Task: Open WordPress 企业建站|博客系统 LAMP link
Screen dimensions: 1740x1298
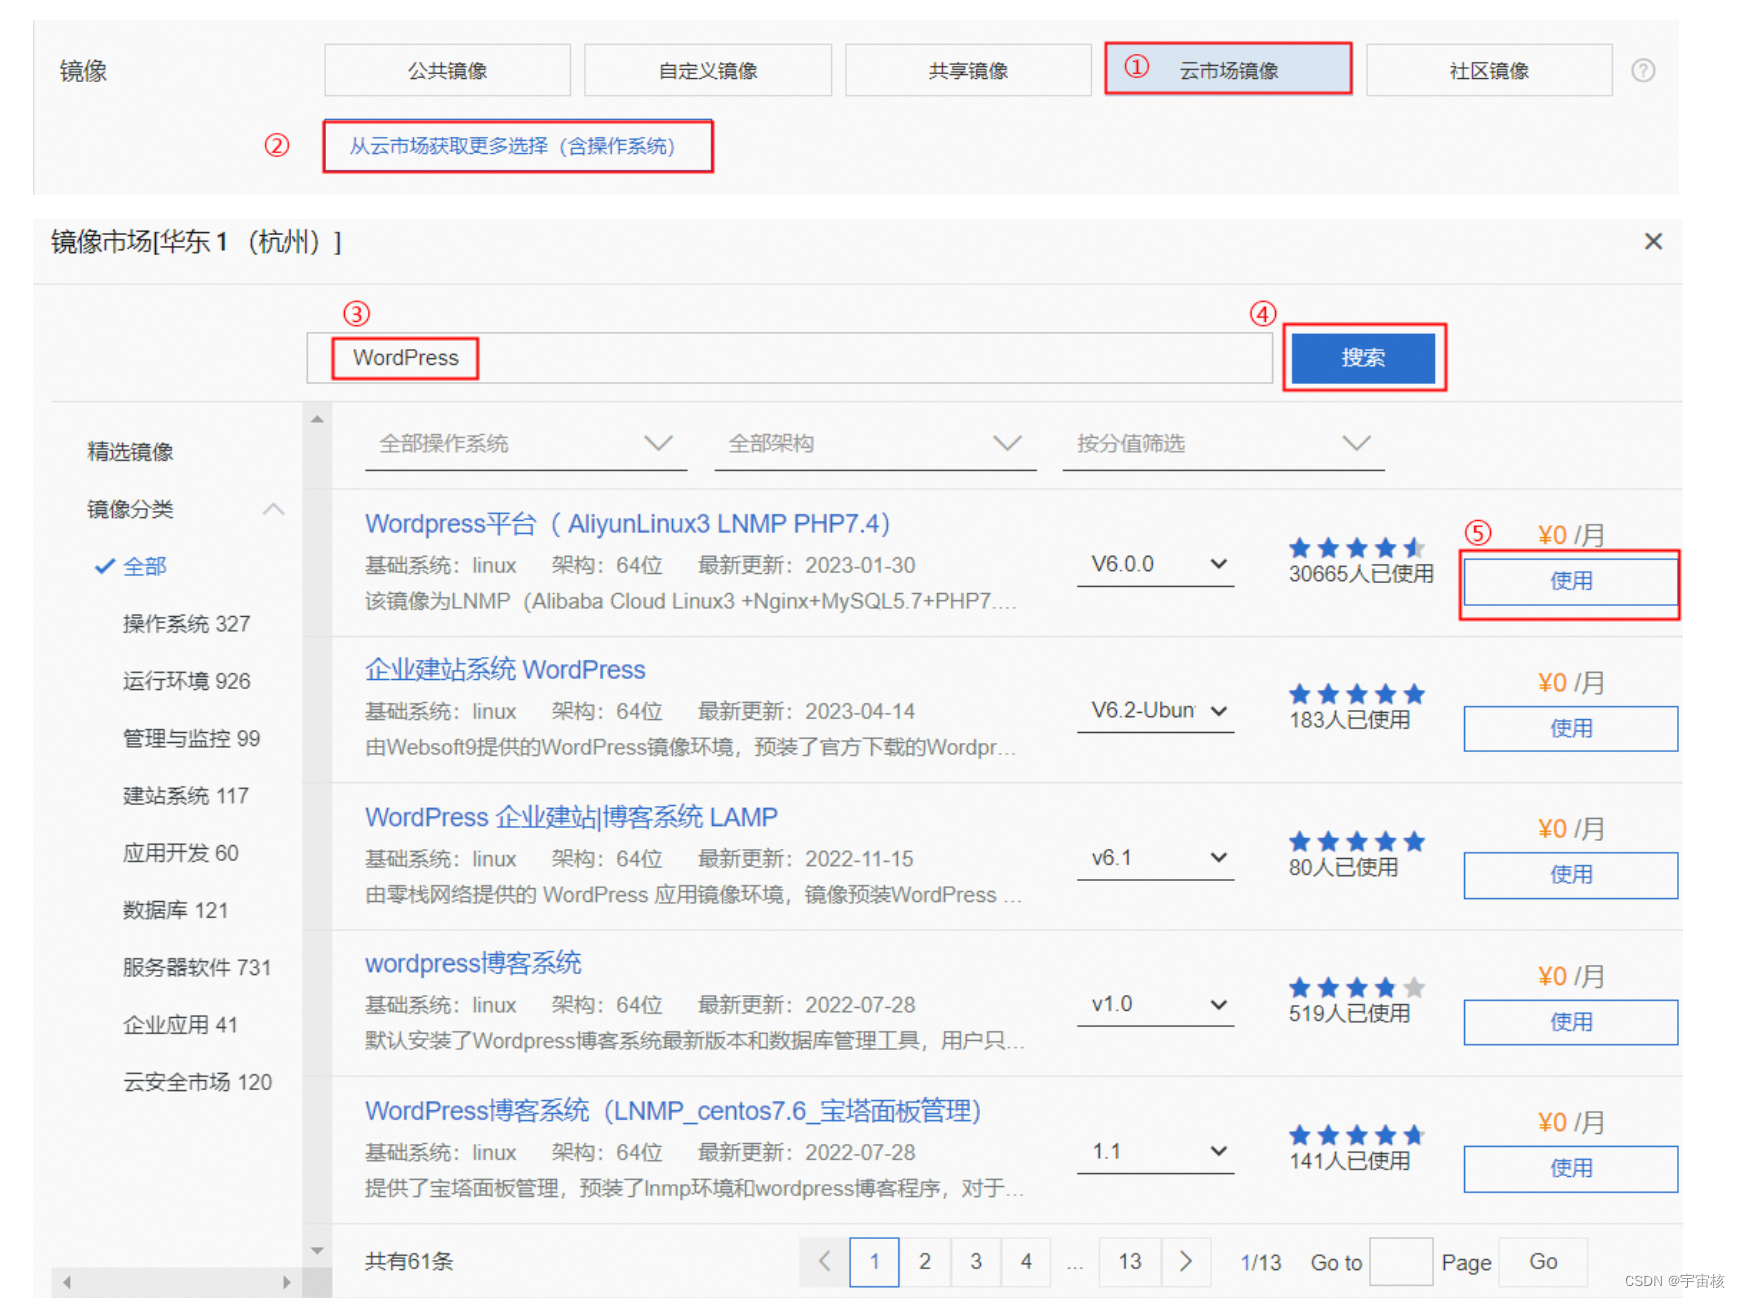Action: 571,817
